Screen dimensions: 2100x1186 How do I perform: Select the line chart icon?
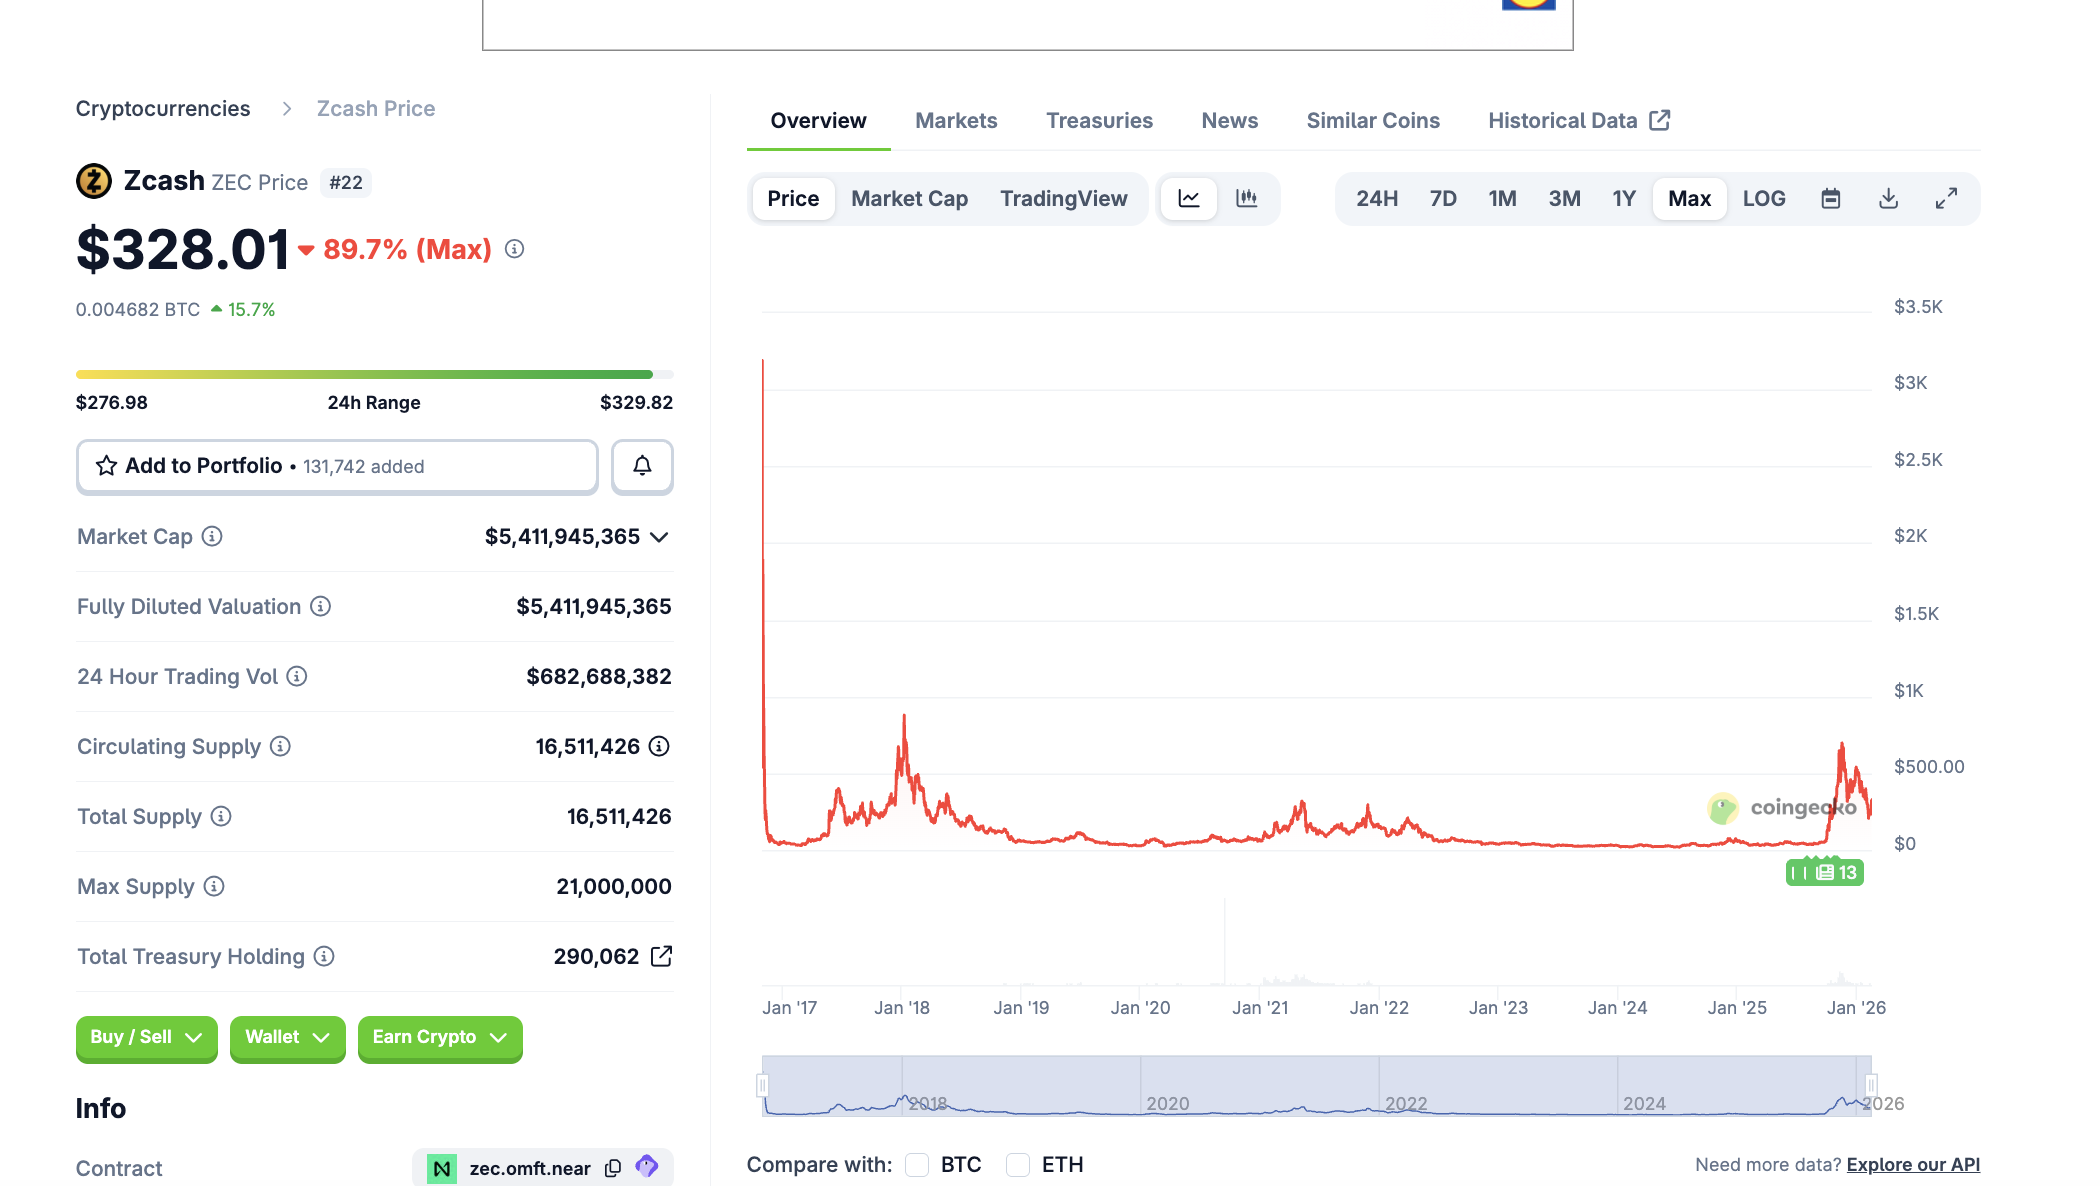(x=1188, y=198)
